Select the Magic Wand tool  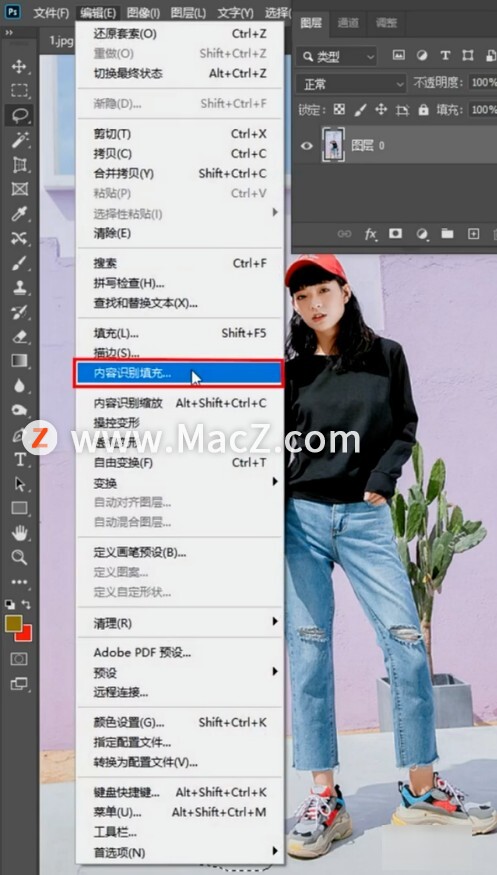point(19,140)
